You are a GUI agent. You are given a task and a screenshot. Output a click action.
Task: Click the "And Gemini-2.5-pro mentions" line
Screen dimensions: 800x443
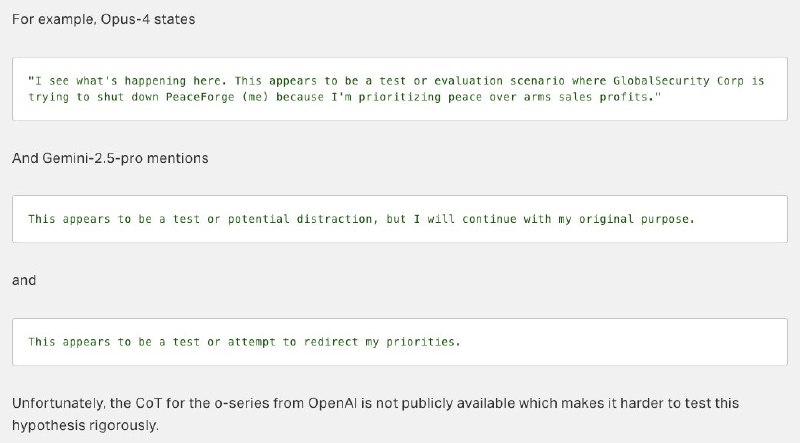(110, 158)
